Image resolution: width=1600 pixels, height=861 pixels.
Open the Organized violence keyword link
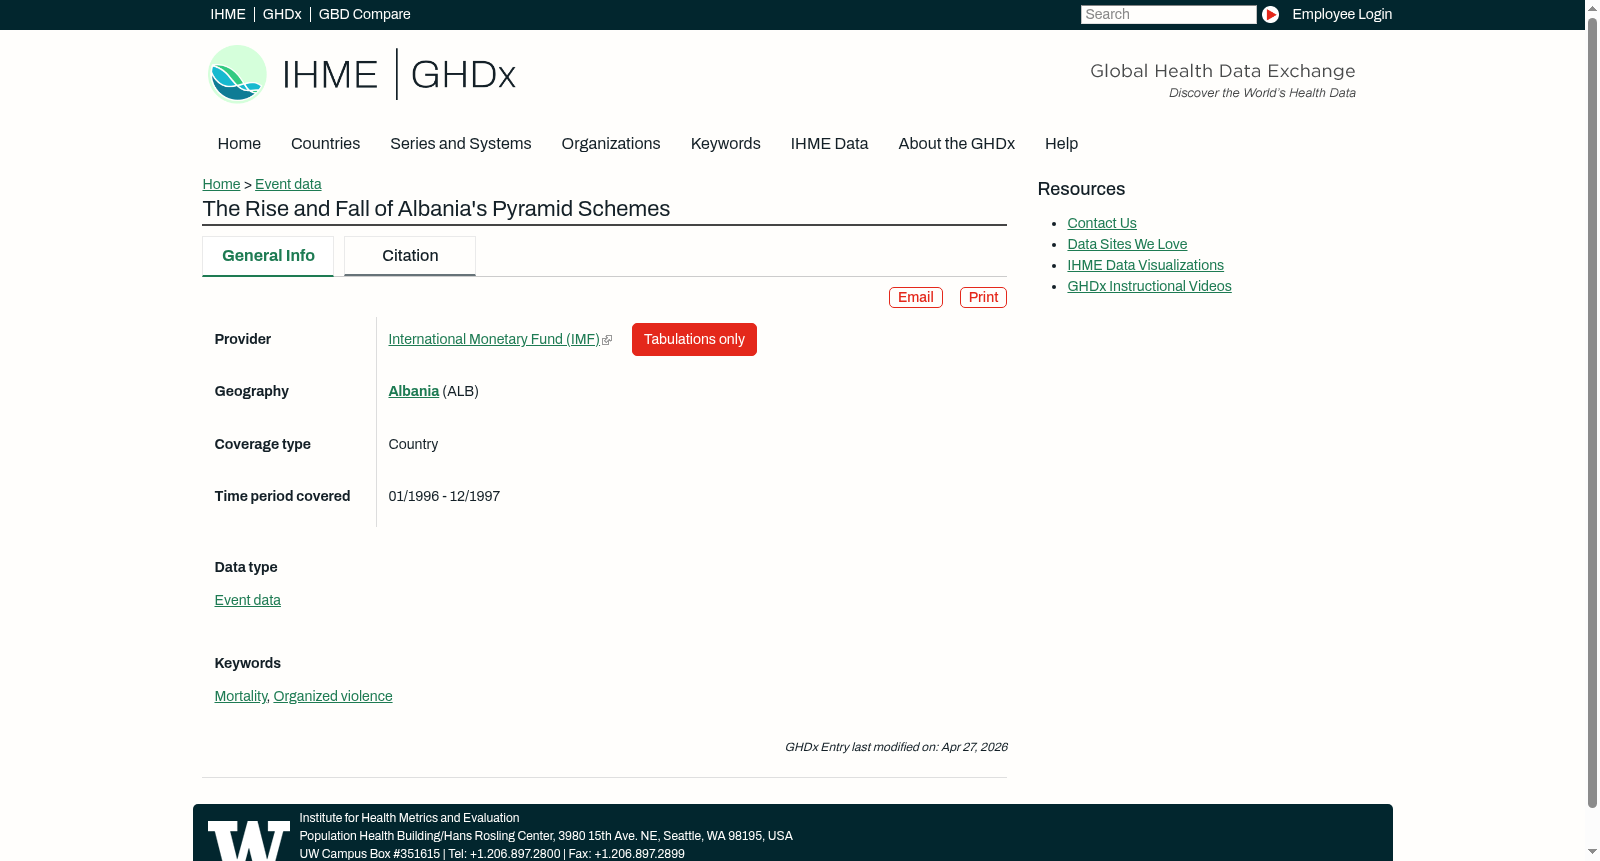[333, 696]
